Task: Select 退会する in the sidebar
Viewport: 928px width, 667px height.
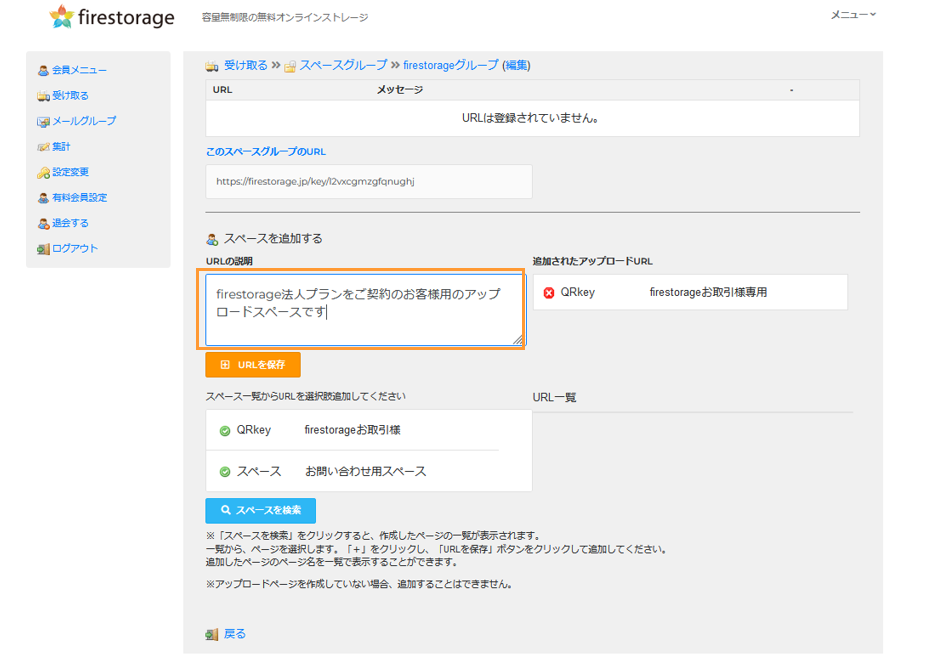Action: (70, 223)
